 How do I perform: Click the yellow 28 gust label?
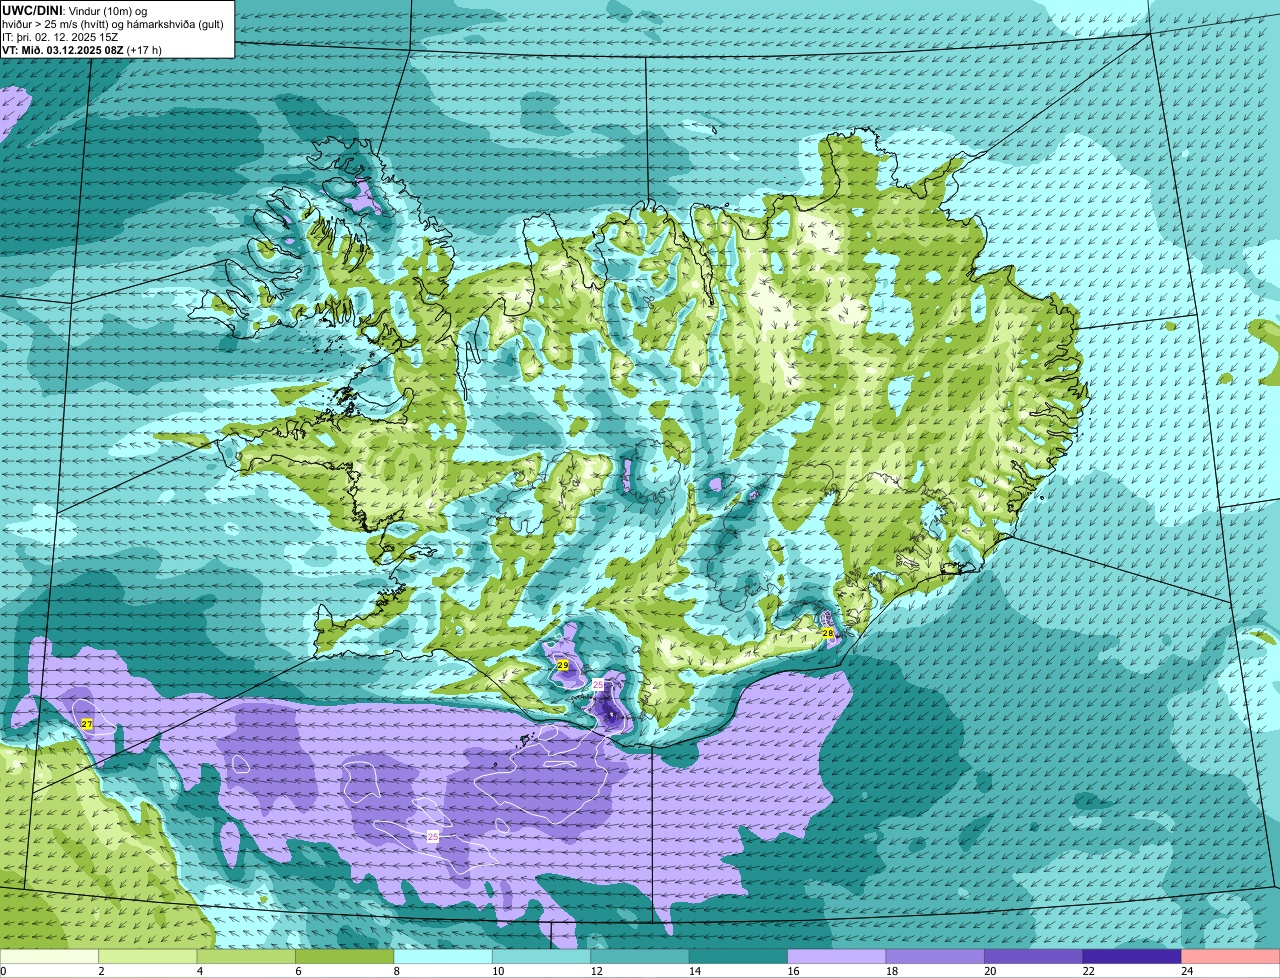click(828, 633)
